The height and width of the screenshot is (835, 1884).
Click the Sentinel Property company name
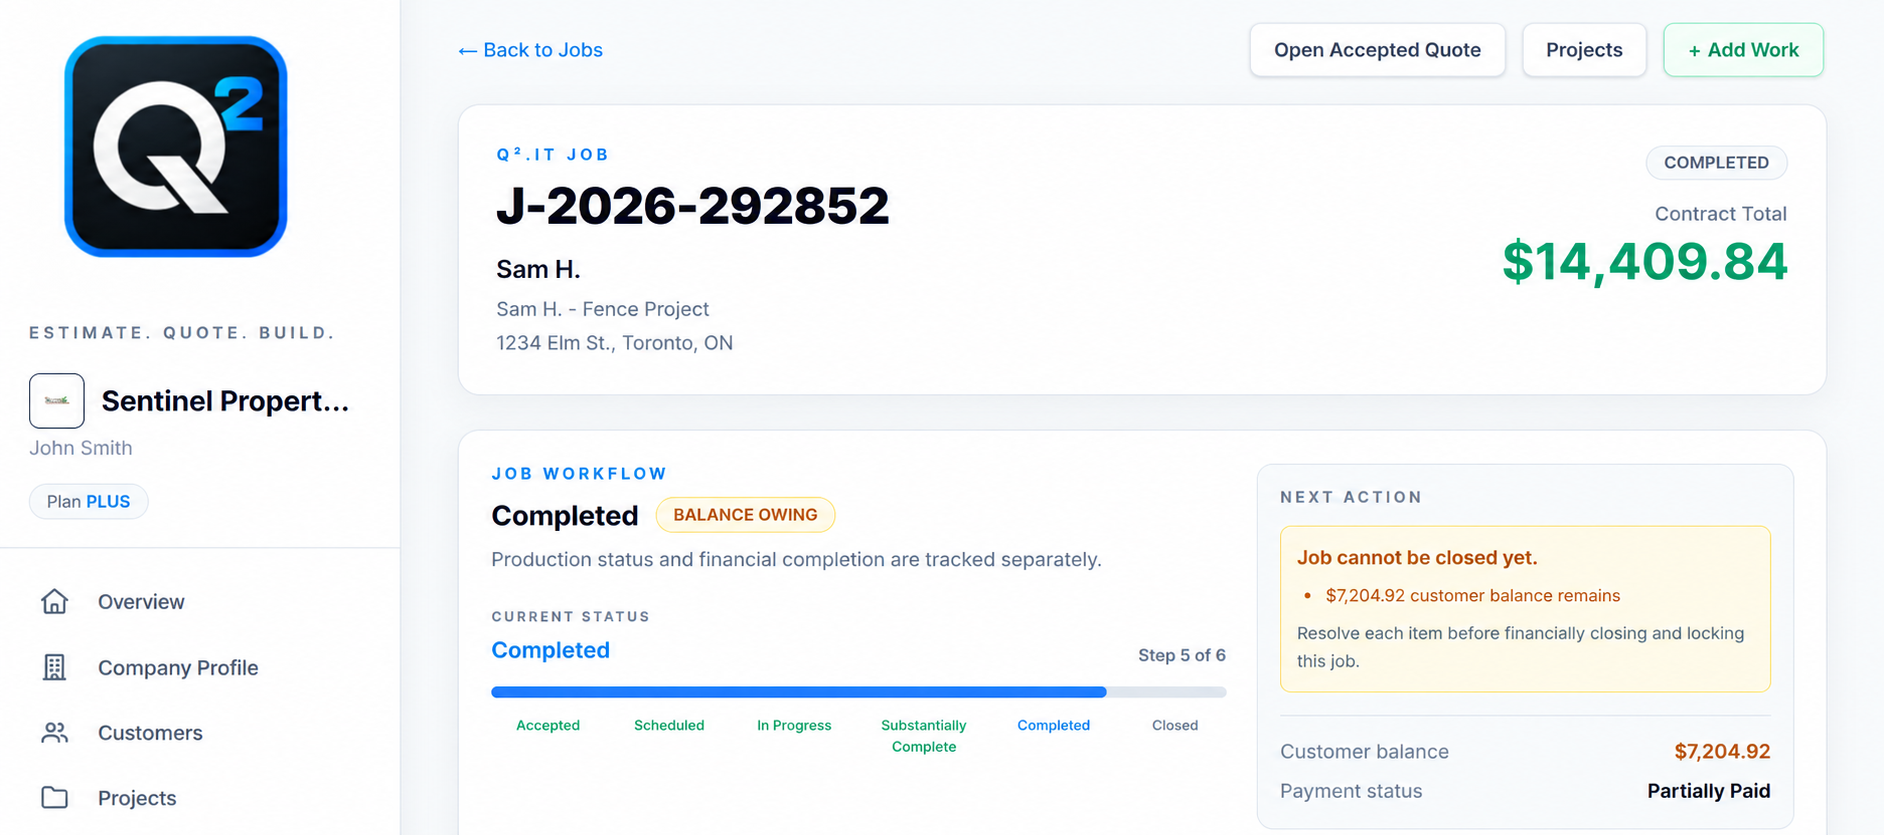[225, 401]
